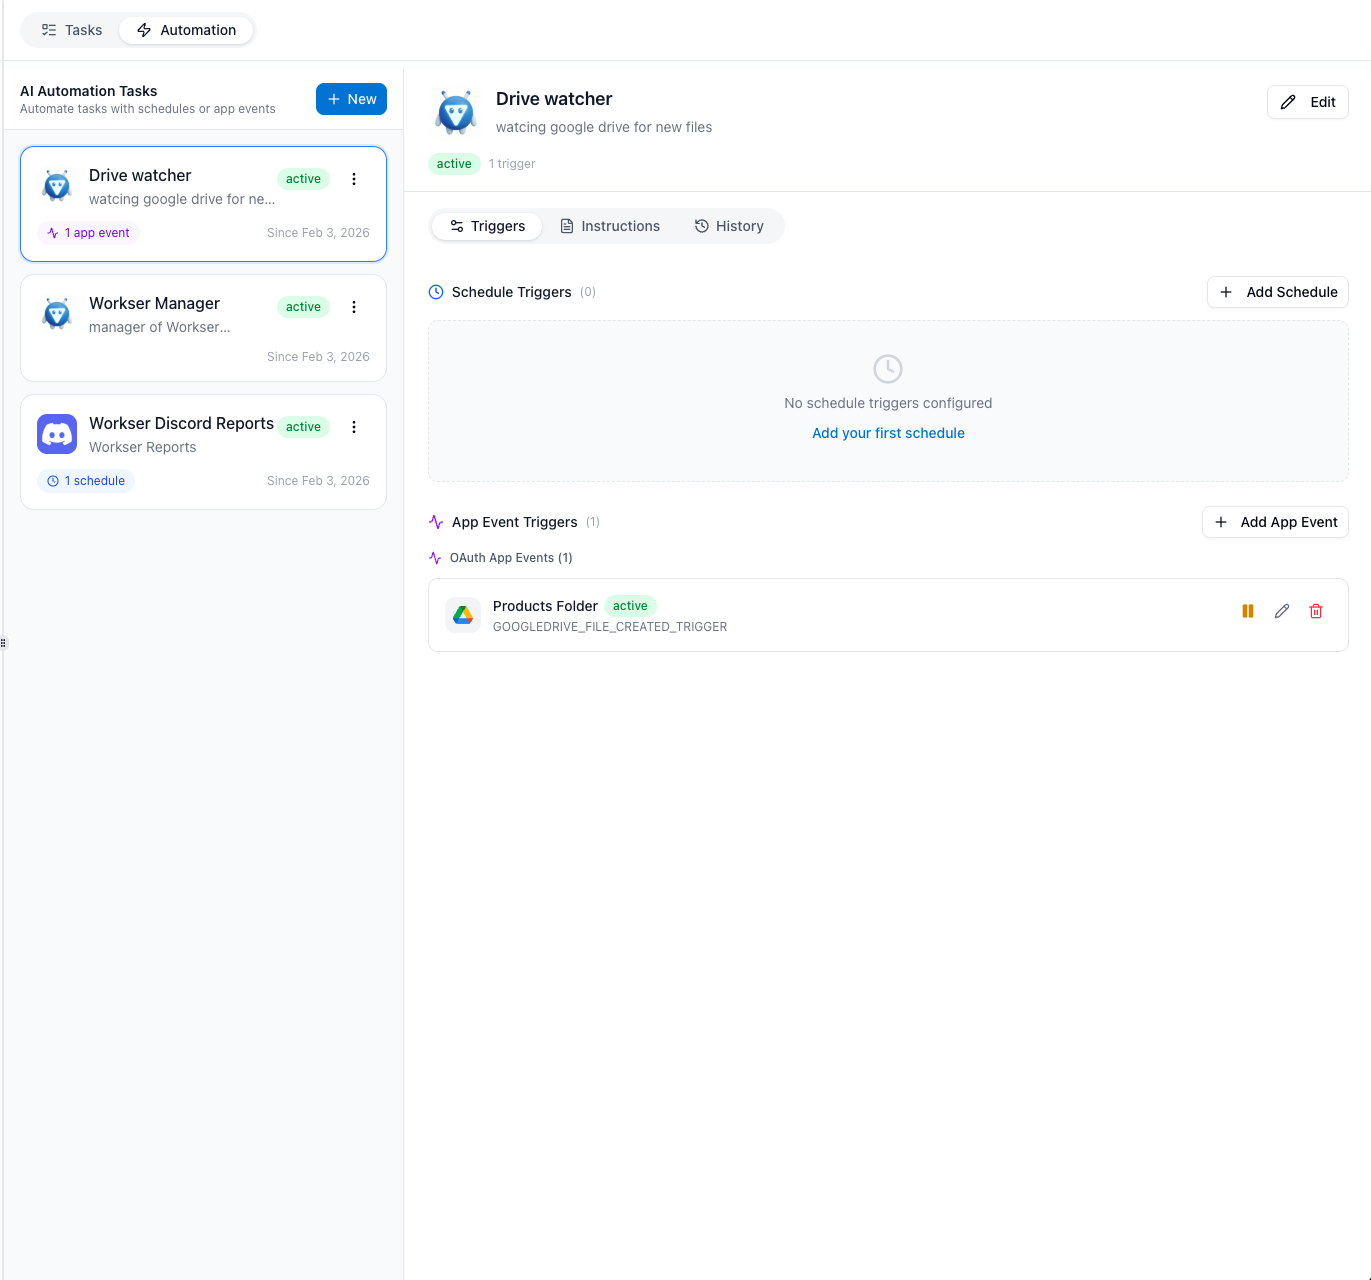Delete the Products Folder trigger
Viewport: 1371px width, 1280px height.
(1316, 611)
